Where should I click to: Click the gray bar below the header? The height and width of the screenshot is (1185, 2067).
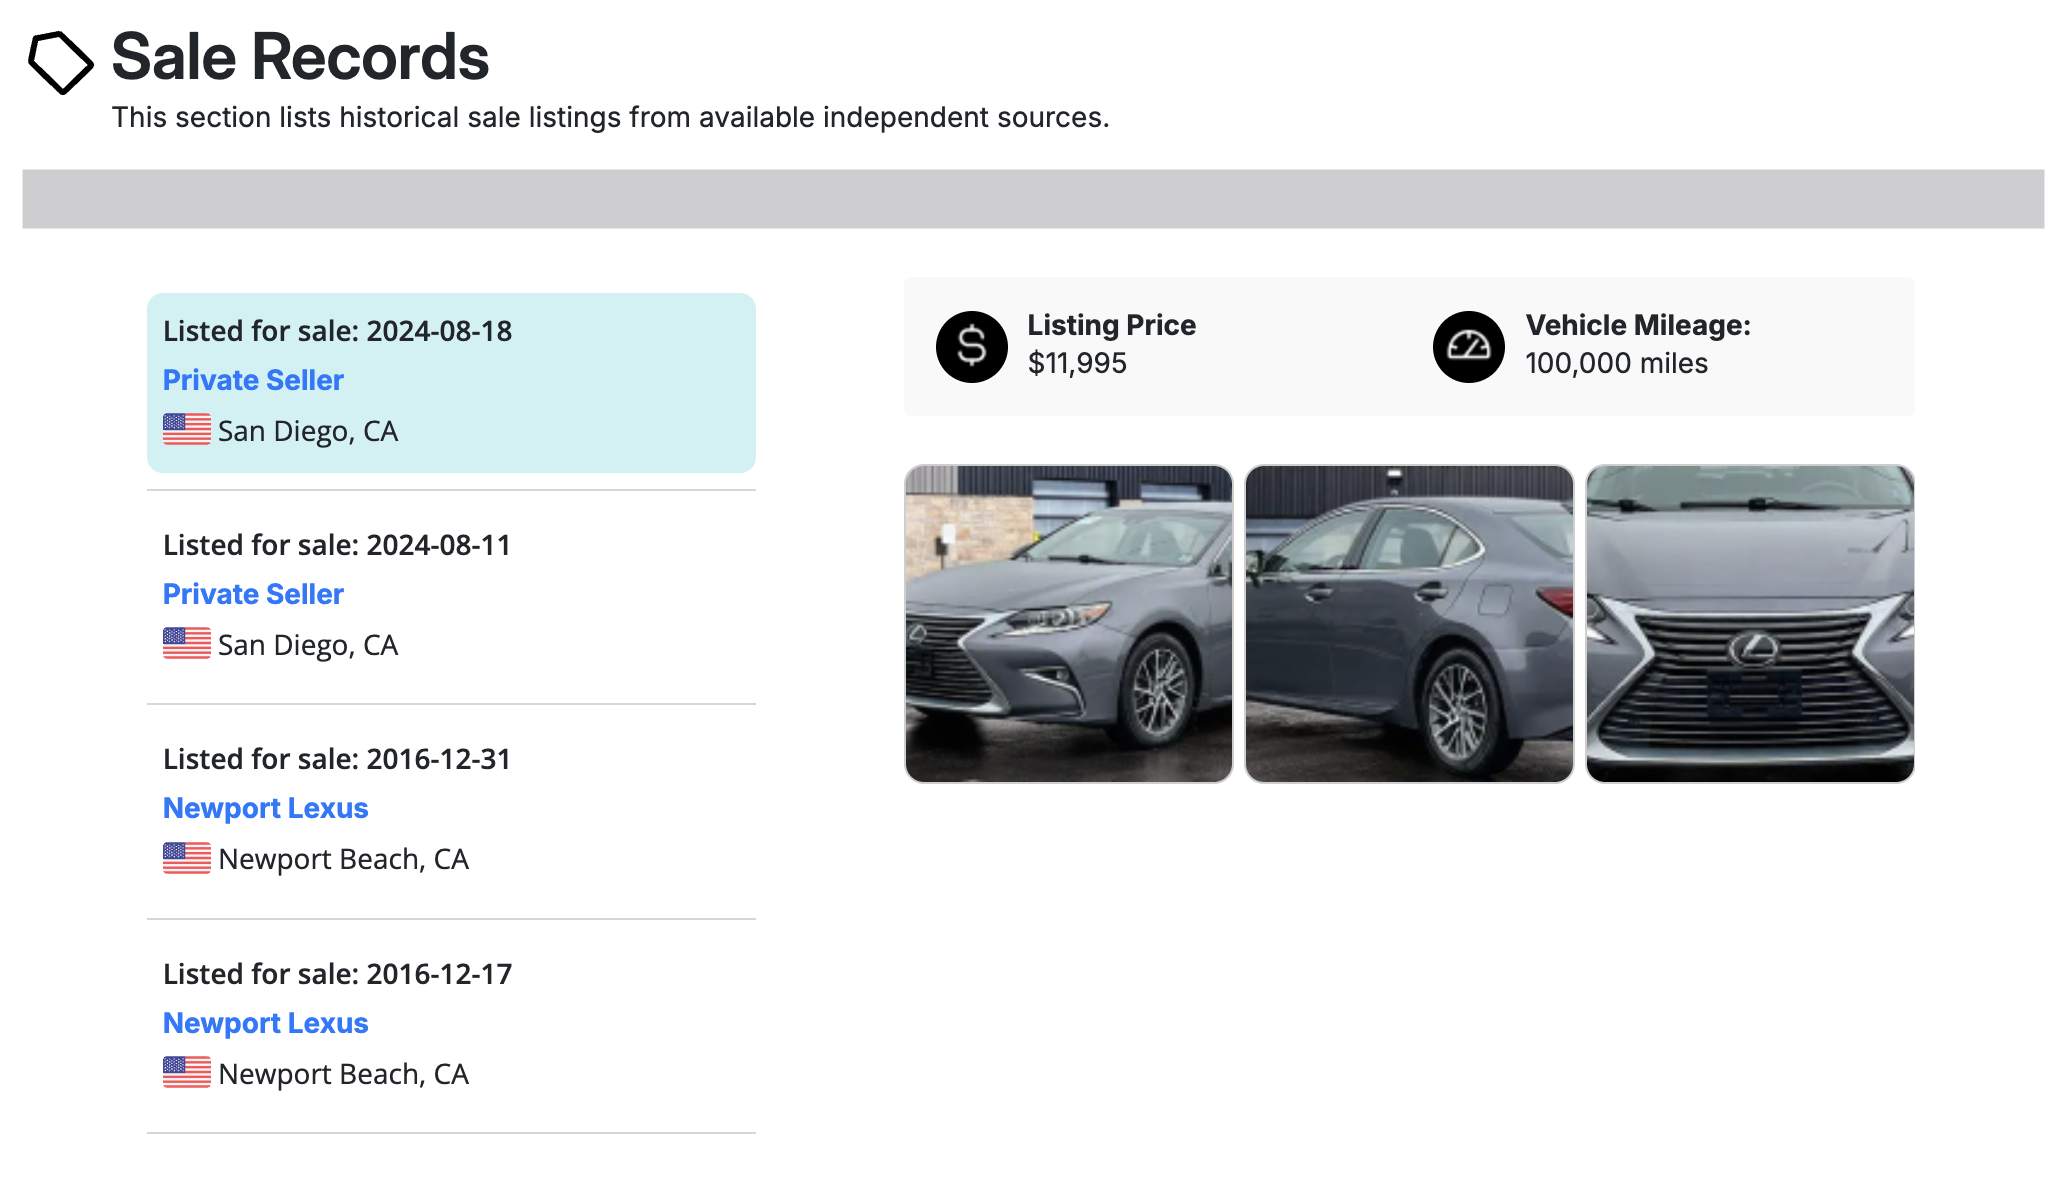click(1032, 199)
